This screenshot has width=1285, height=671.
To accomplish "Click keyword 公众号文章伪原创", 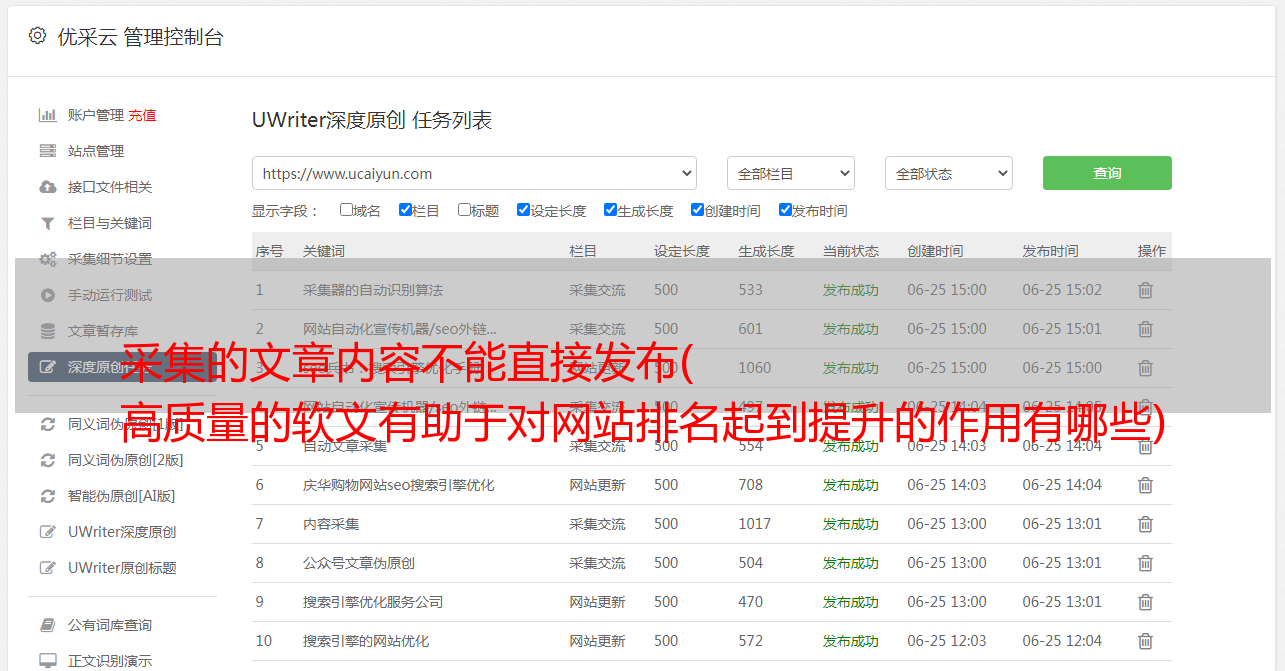I will (x=359, y=563).
